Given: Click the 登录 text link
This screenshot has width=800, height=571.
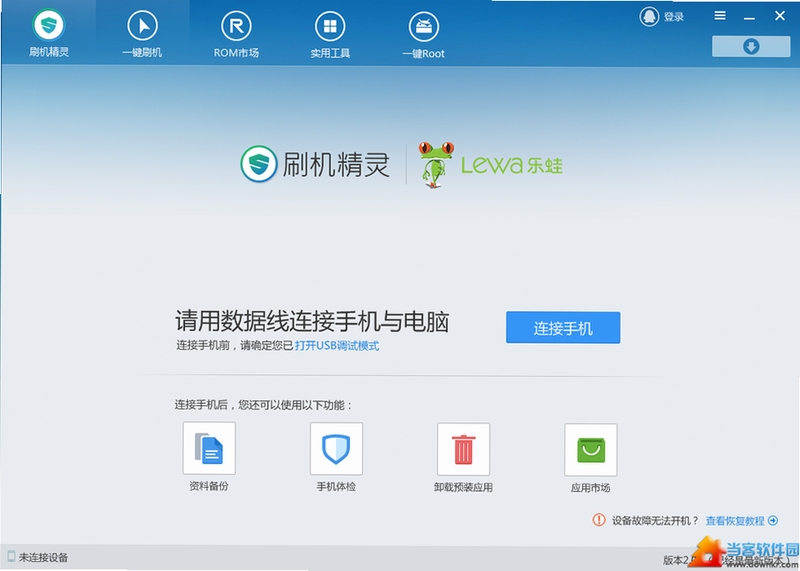Looking at the screenshot, I should coord(674,17).
